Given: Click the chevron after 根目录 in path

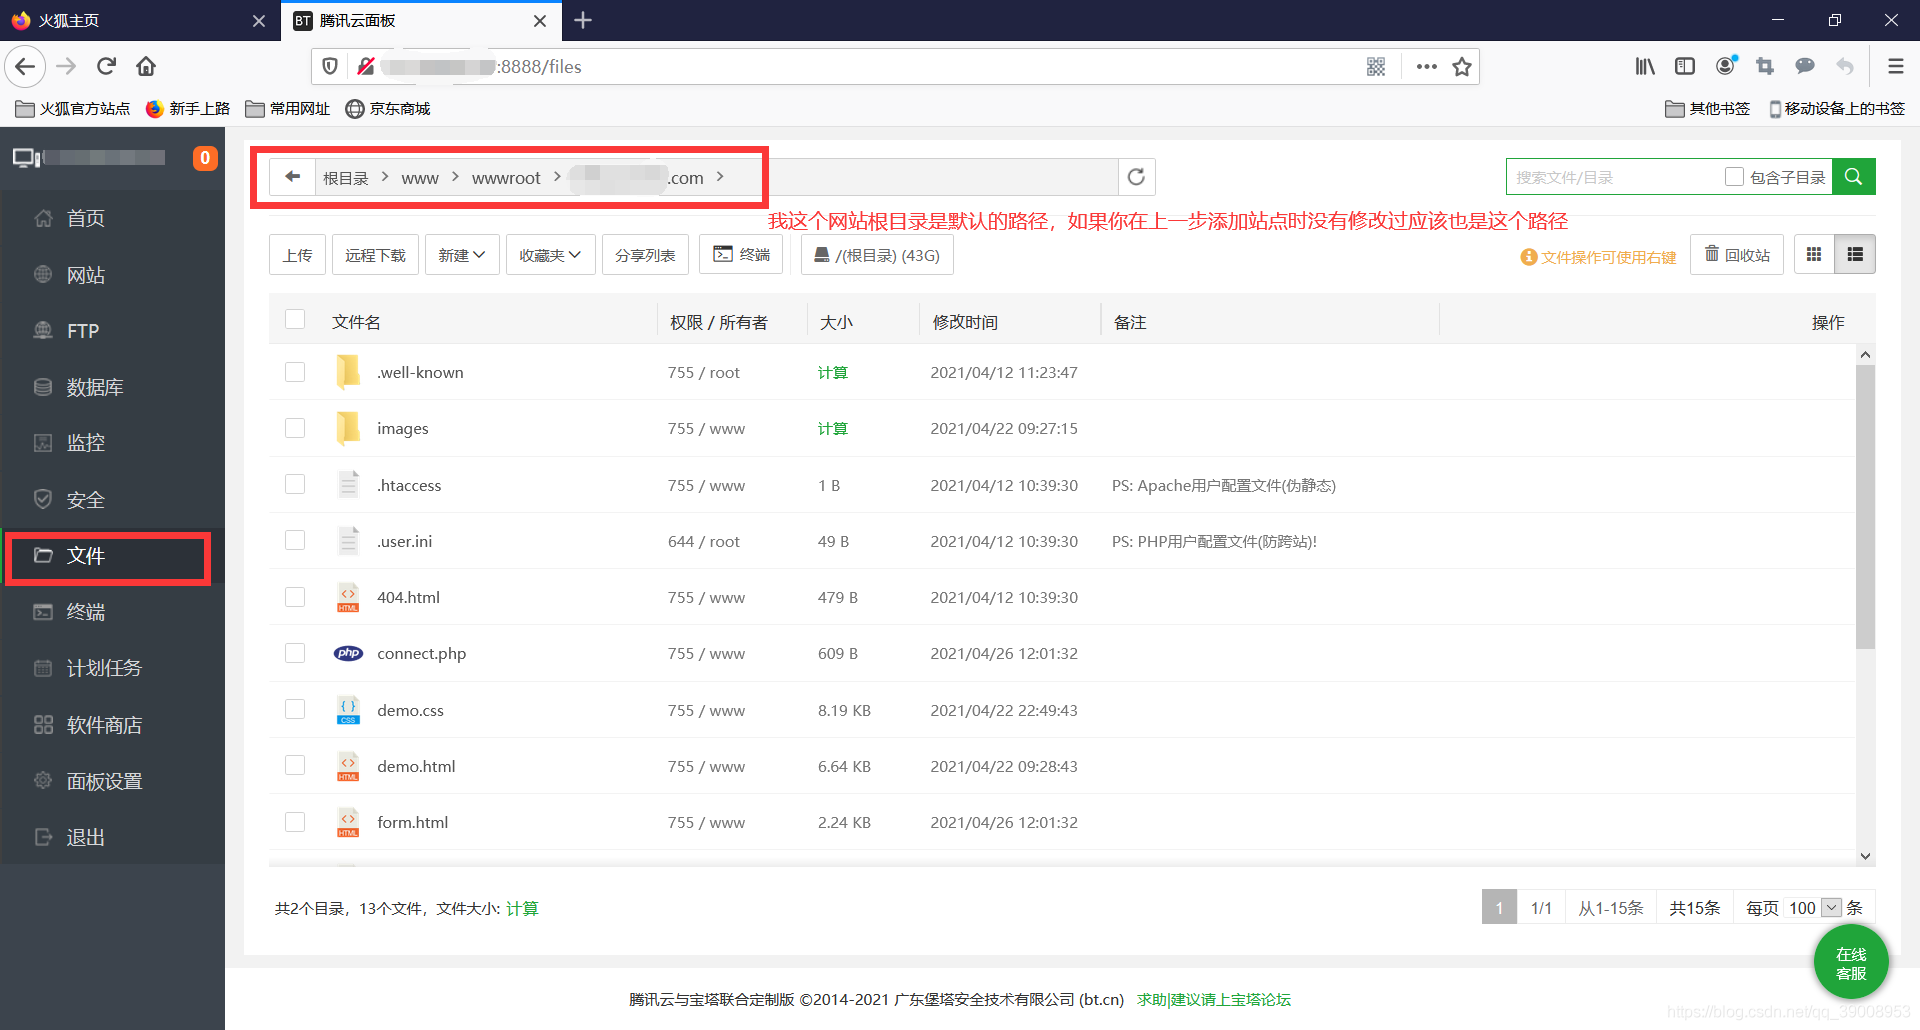Looking at the screenshot, I should pyautogui.click(x=385, y=177).
